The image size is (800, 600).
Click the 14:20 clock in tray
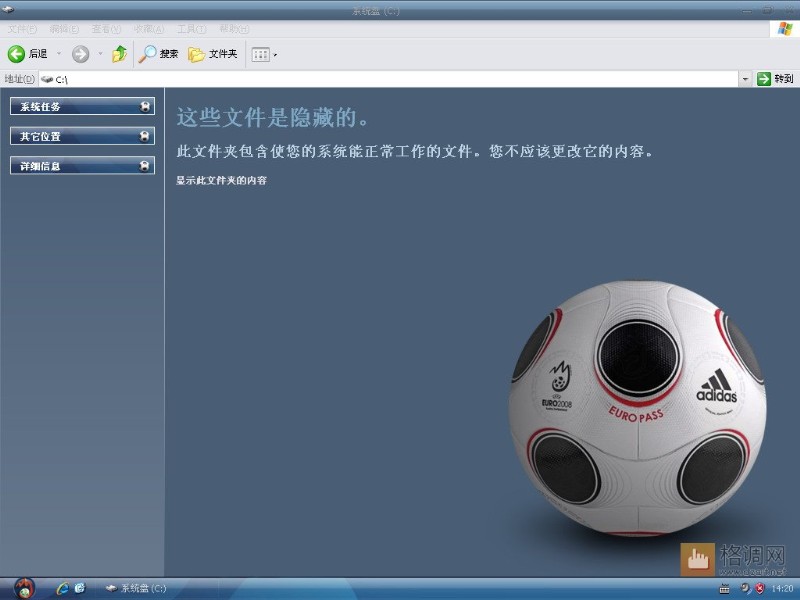point(782,588)
